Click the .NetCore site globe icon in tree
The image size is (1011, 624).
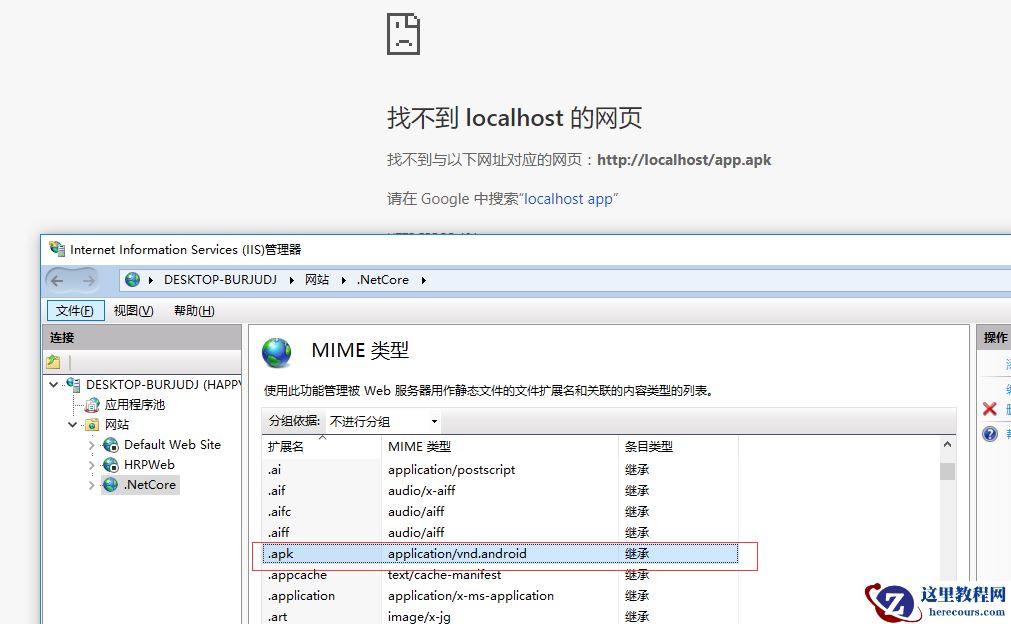[x=111, y=485]
